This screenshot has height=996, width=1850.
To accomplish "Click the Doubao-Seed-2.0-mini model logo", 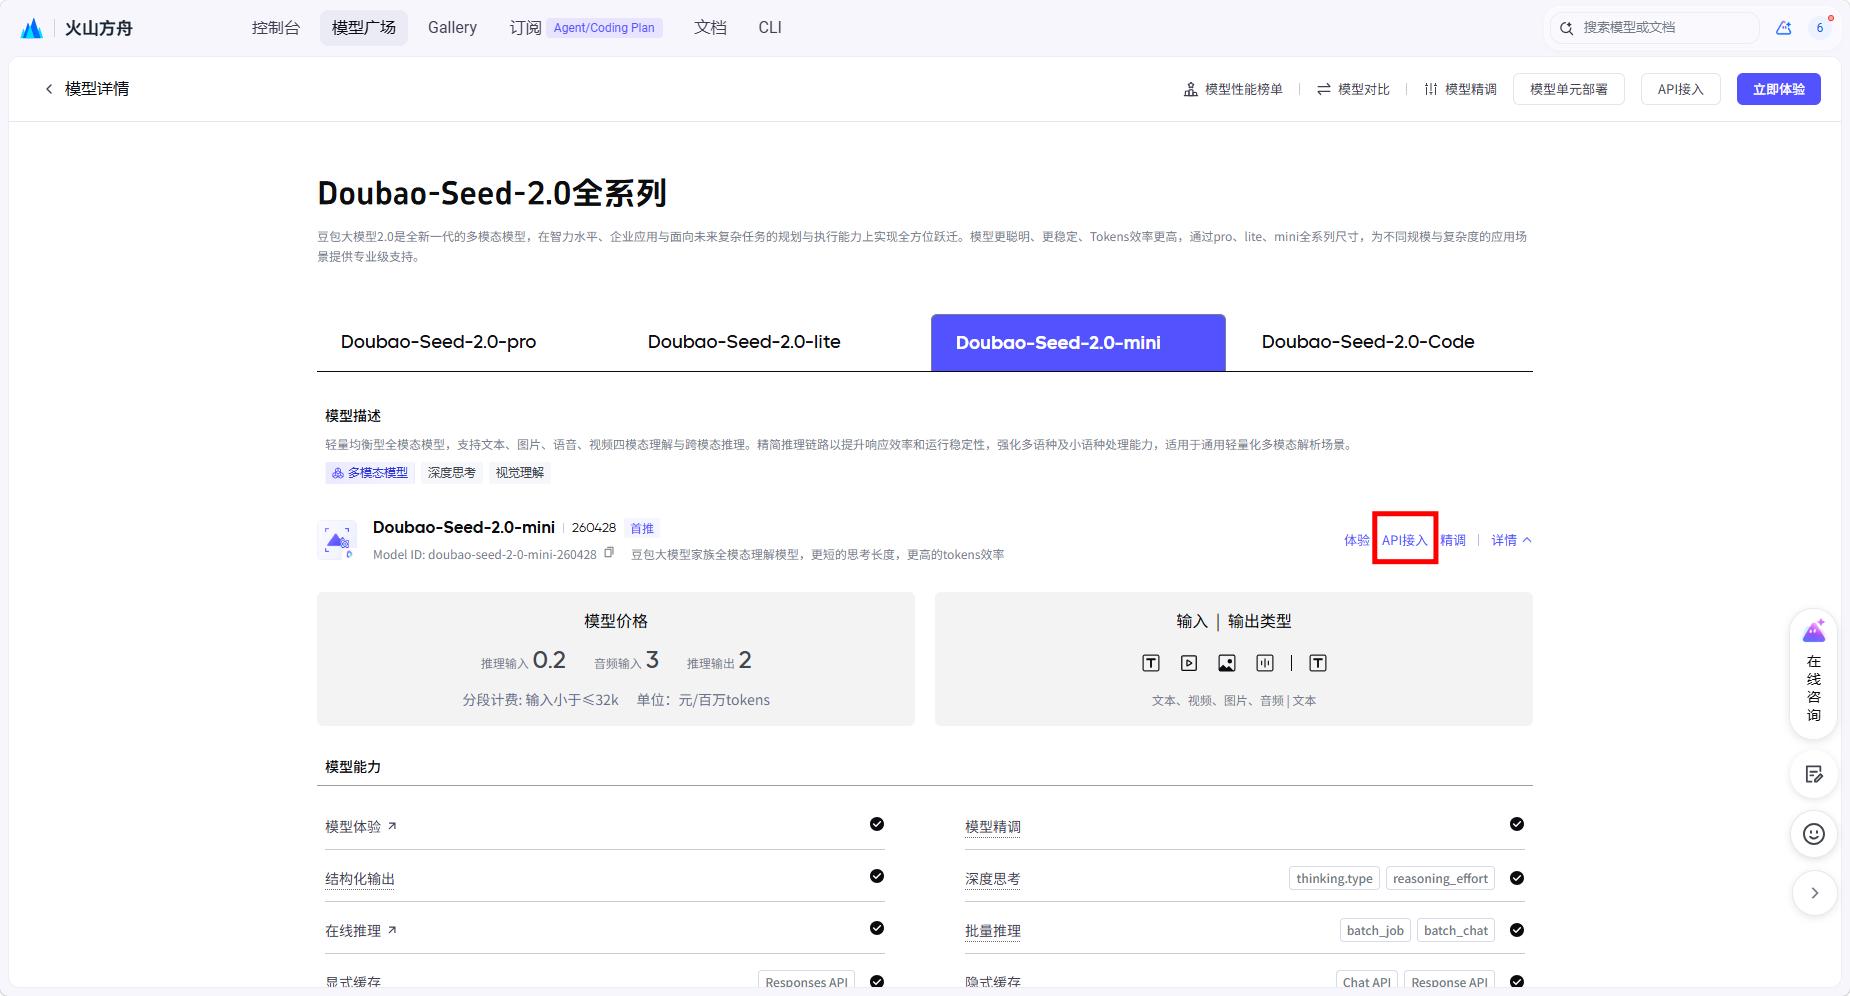I will 337,540.
